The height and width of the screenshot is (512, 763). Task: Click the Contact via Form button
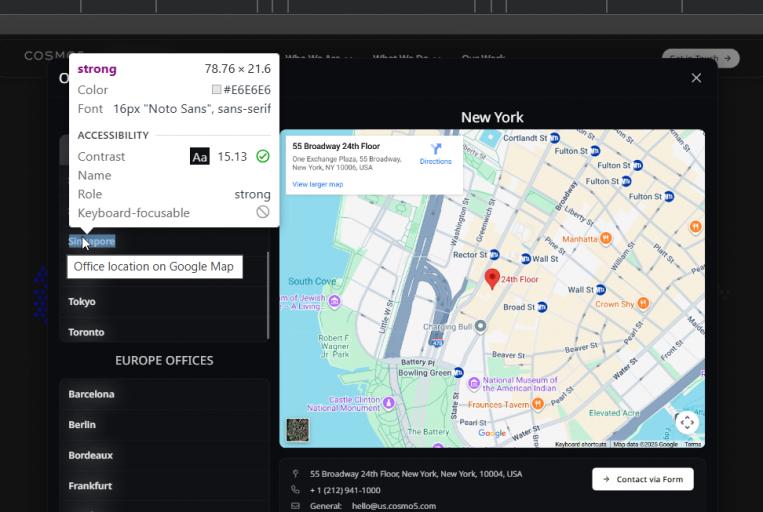643,479
